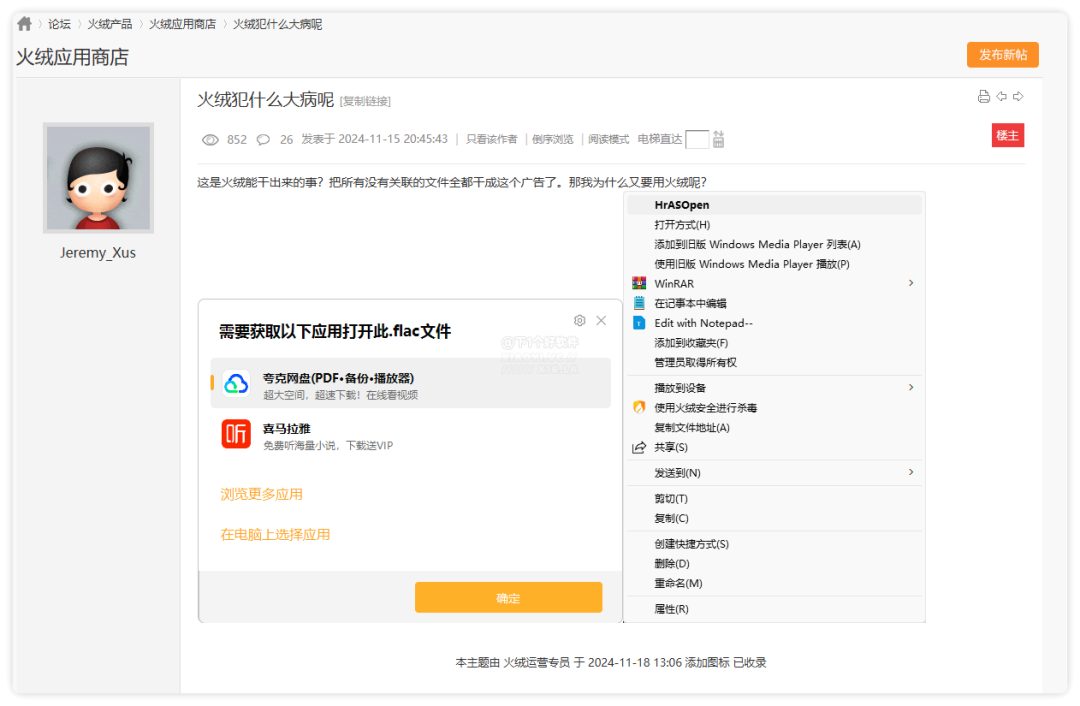Choose 在记事本中编辑 menu entry
1080x706 pixels.
tap(774, 304)
